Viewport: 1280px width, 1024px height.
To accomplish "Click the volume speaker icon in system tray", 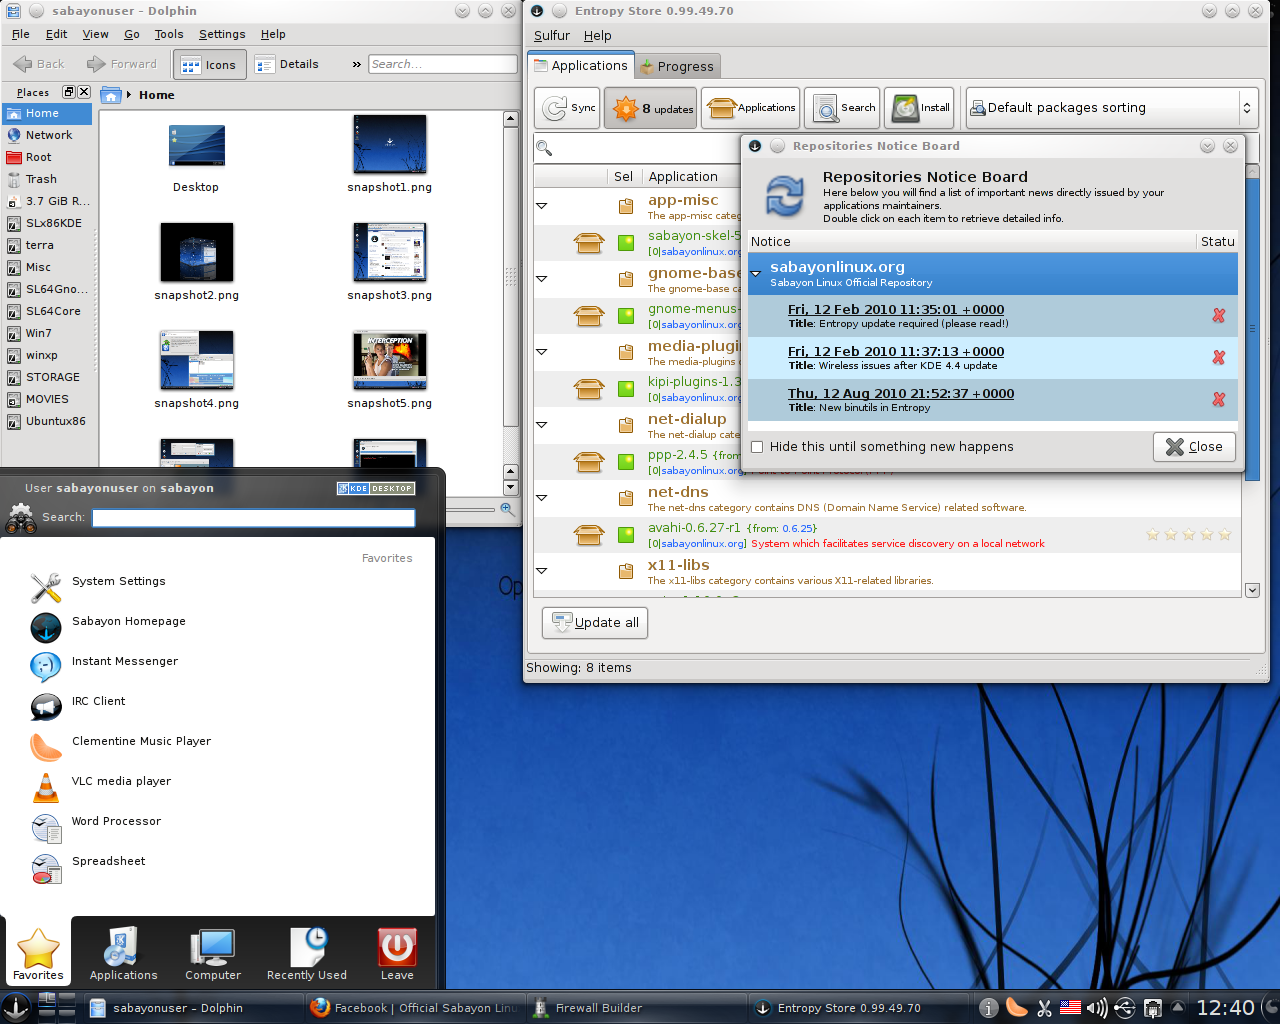I will tap(1097, 1008).
